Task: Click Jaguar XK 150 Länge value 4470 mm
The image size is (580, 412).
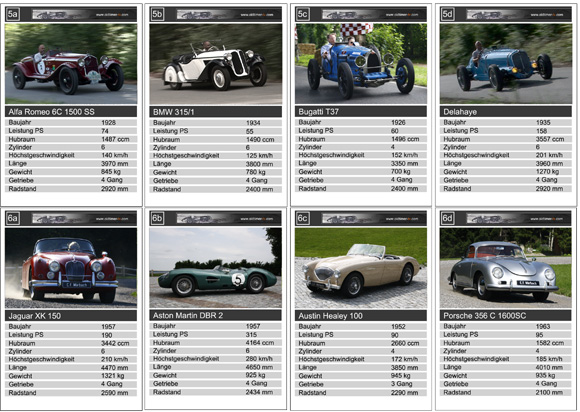Action: pyautogui.click(x=115, y=368)
